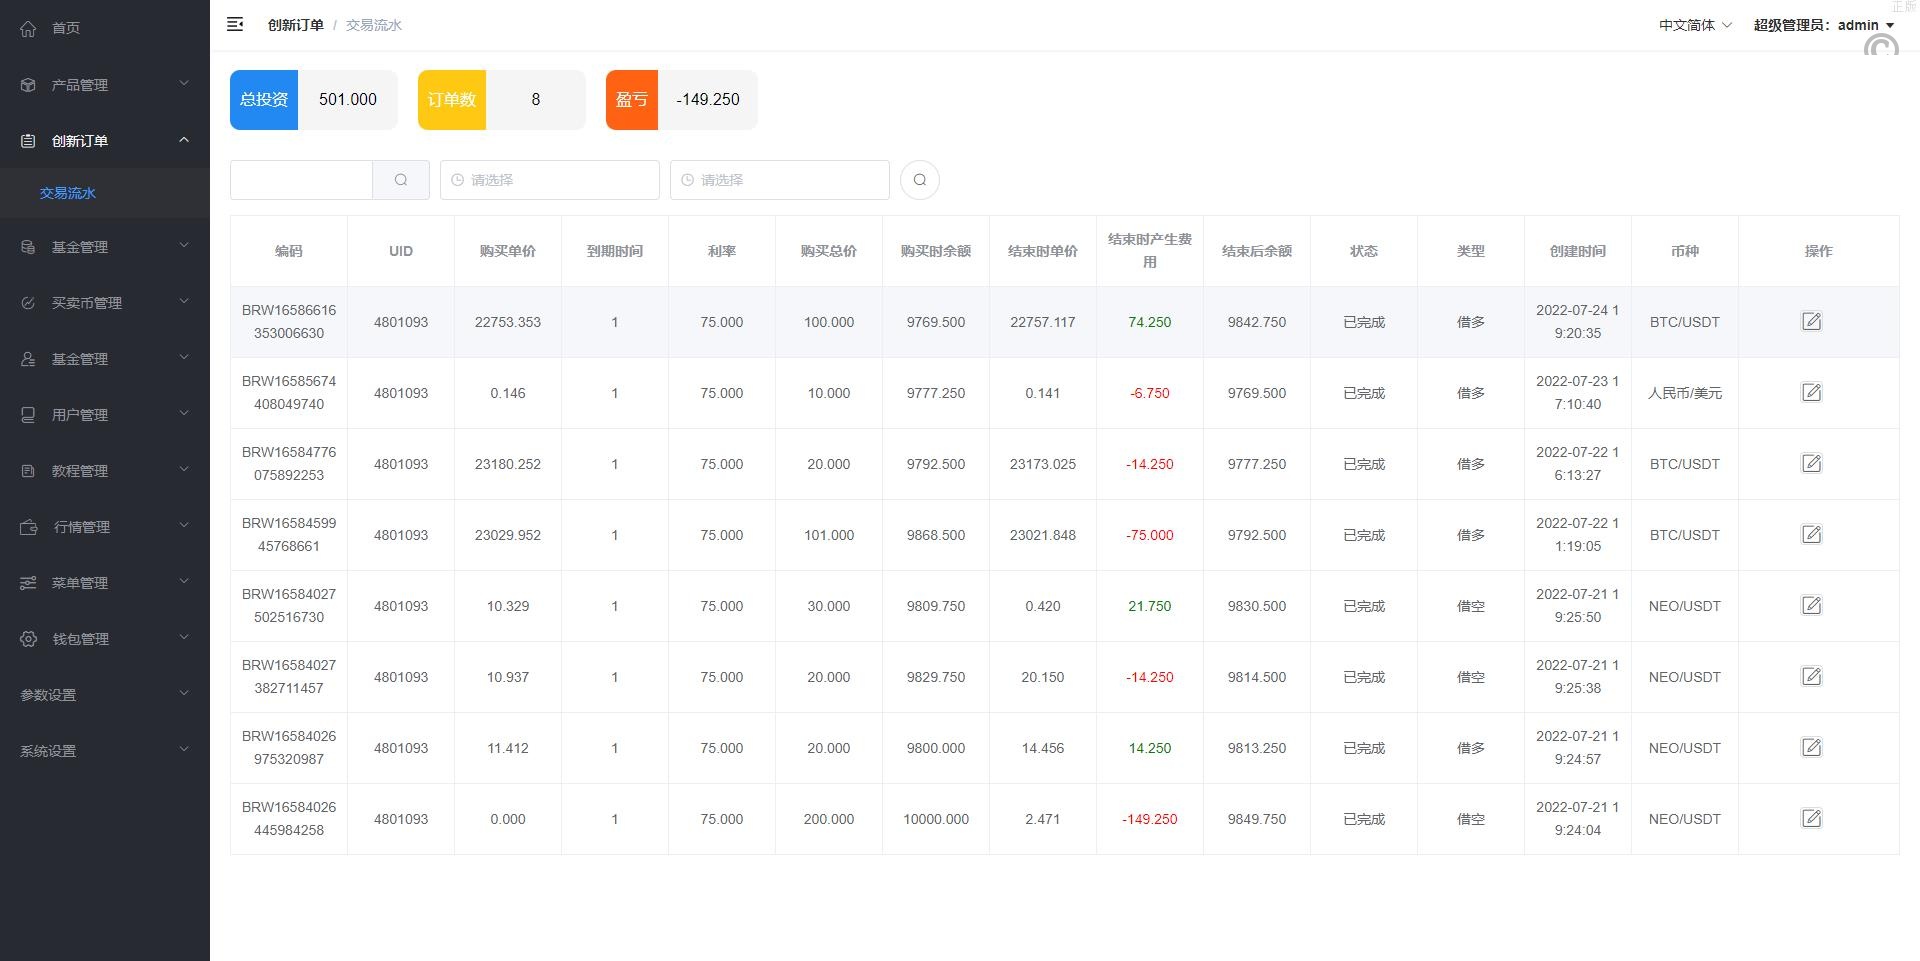Select 交易流水 in the sidebar
This screenshot has width=1920, height=961.
(68, 193)
